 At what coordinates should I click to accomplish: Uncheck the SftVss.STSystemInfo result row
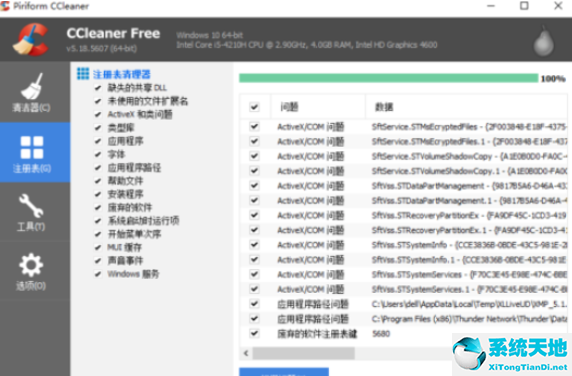[254, 245]
